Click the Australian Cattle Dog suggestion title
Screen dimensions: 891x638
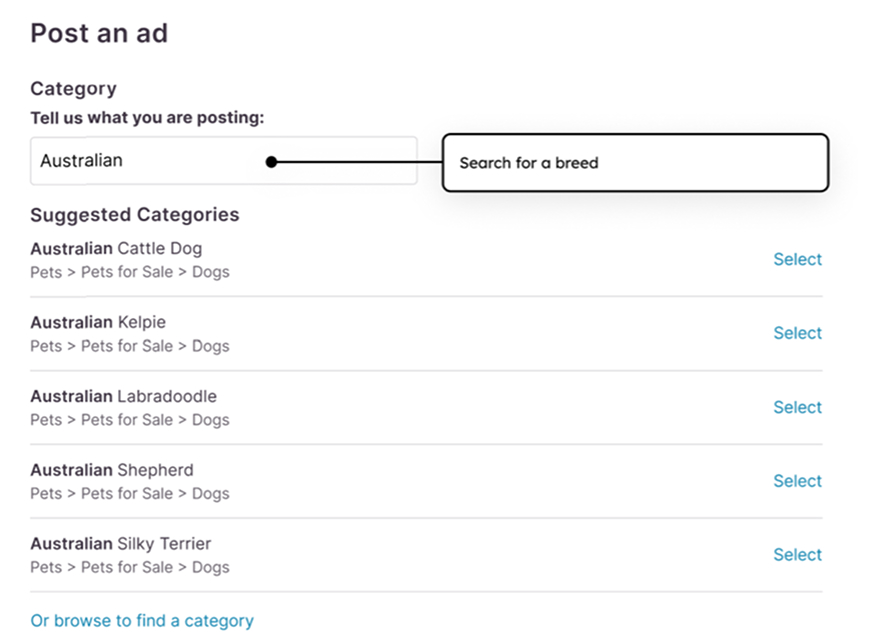[x=116, y=248]
